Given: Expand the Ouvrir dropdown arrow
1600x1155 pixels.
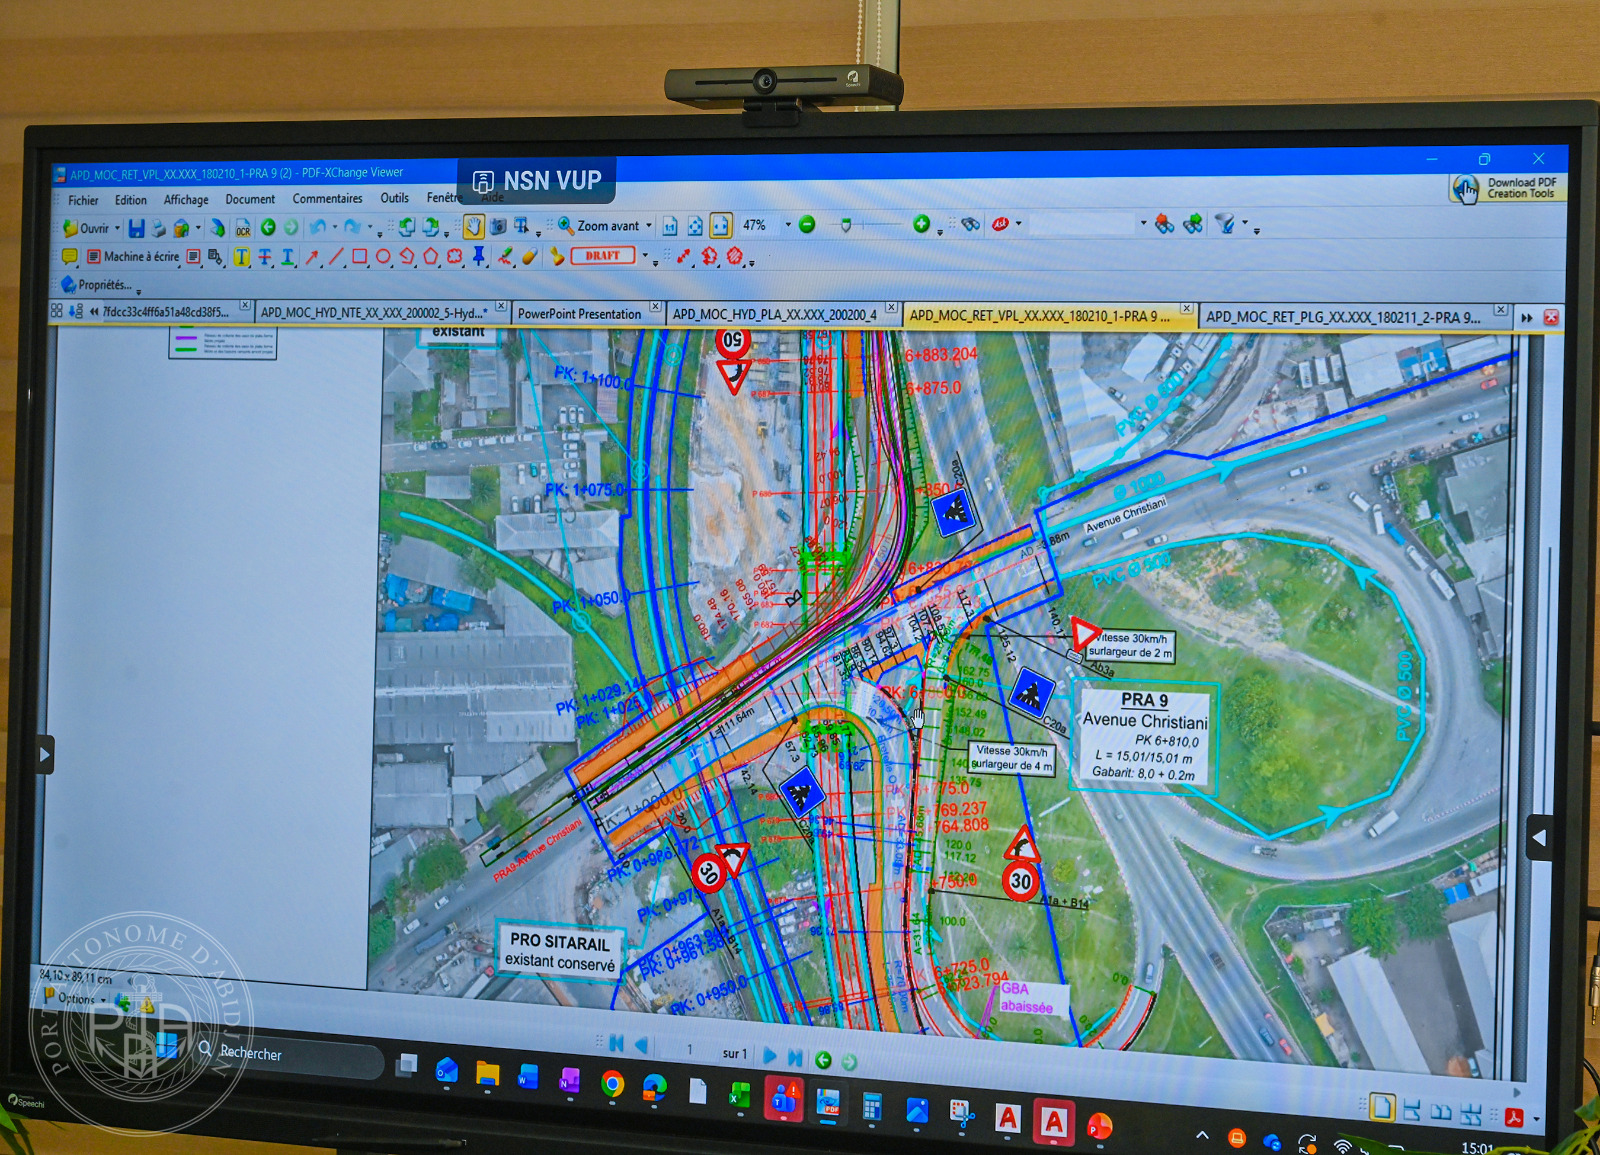Looking at the screenshot, I should coord(117,228).
